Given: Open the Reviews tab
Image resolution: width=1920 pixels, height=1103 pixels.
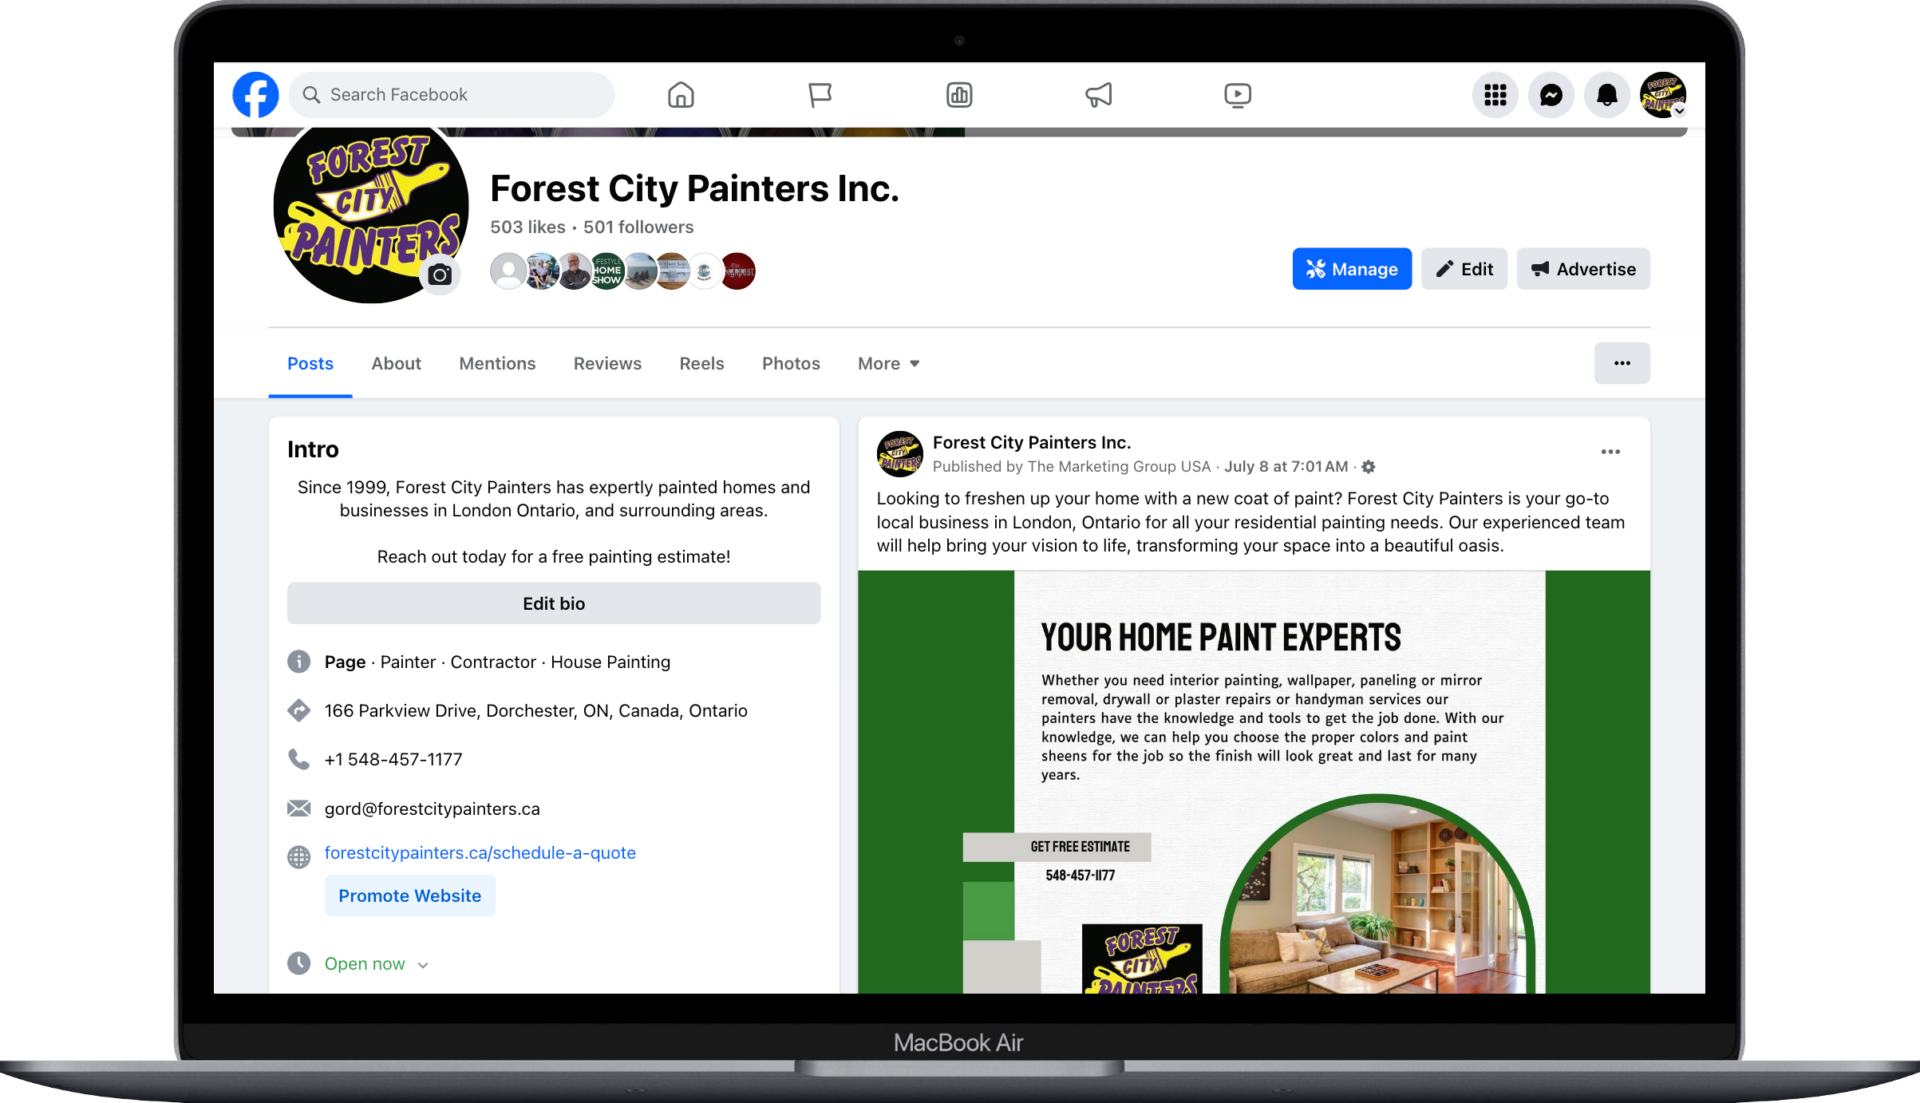Looking at the screenshot, I should (608, 364).
